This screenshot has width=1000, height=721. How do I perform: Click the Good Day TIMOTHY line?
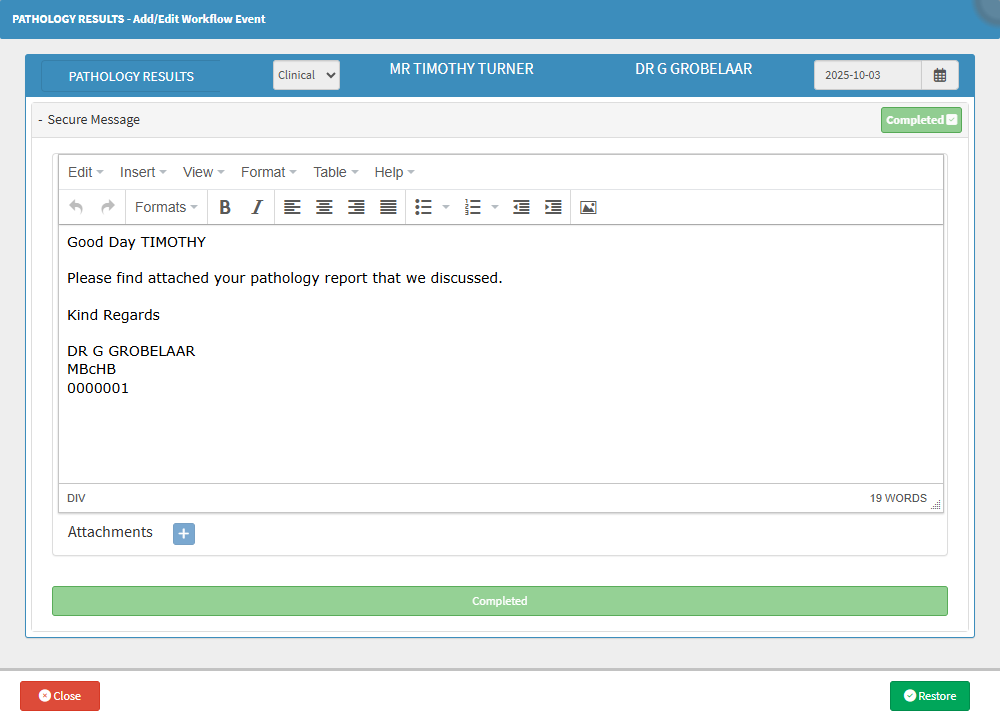(x=136, y=242)
